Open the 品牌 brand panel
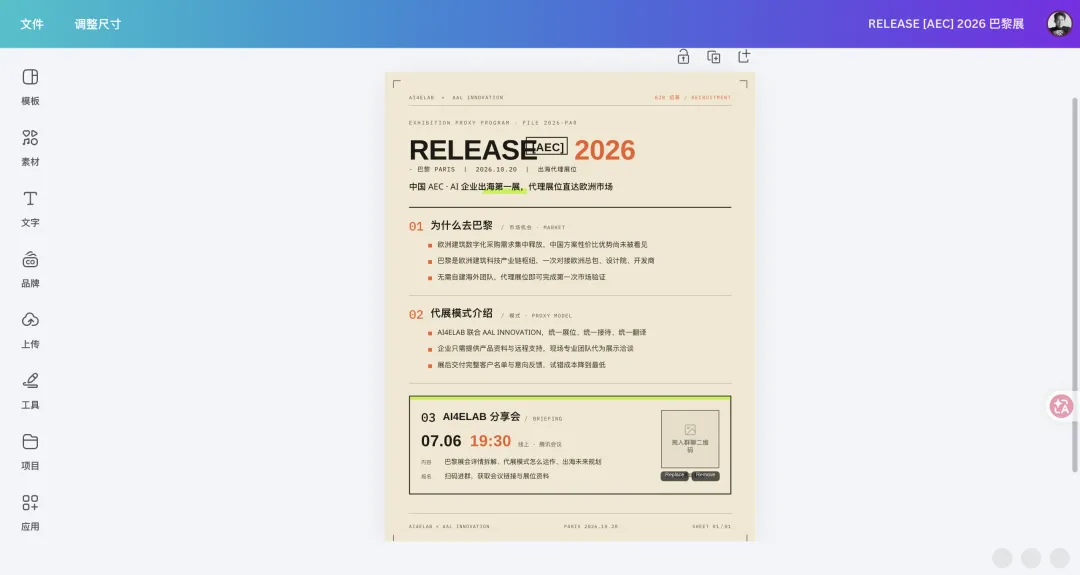The width and height of the screenshot is (1080, 575). tap(30, 269)
